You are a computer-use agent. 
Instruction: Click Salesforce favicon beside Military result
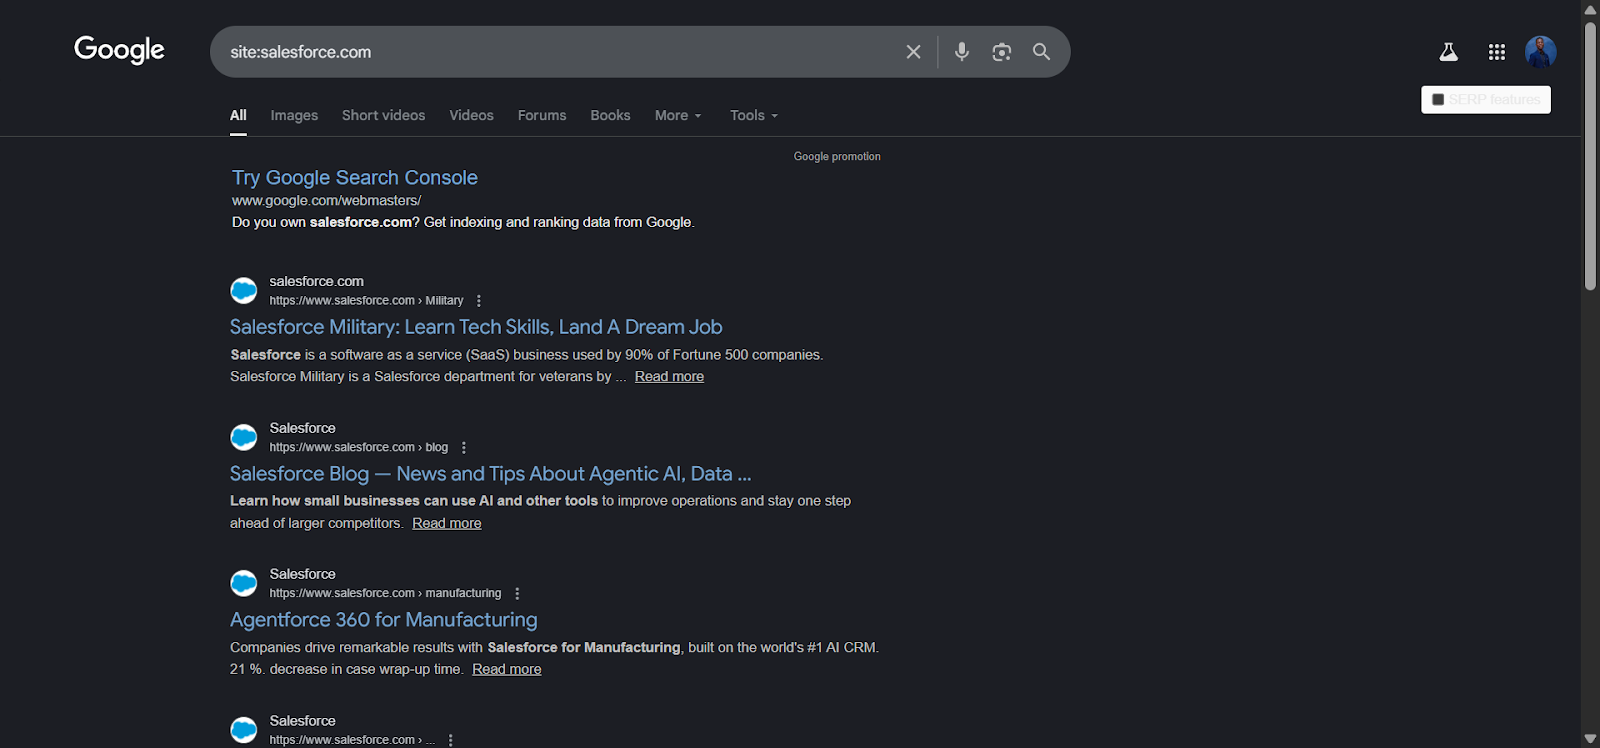tap(244, 291)
